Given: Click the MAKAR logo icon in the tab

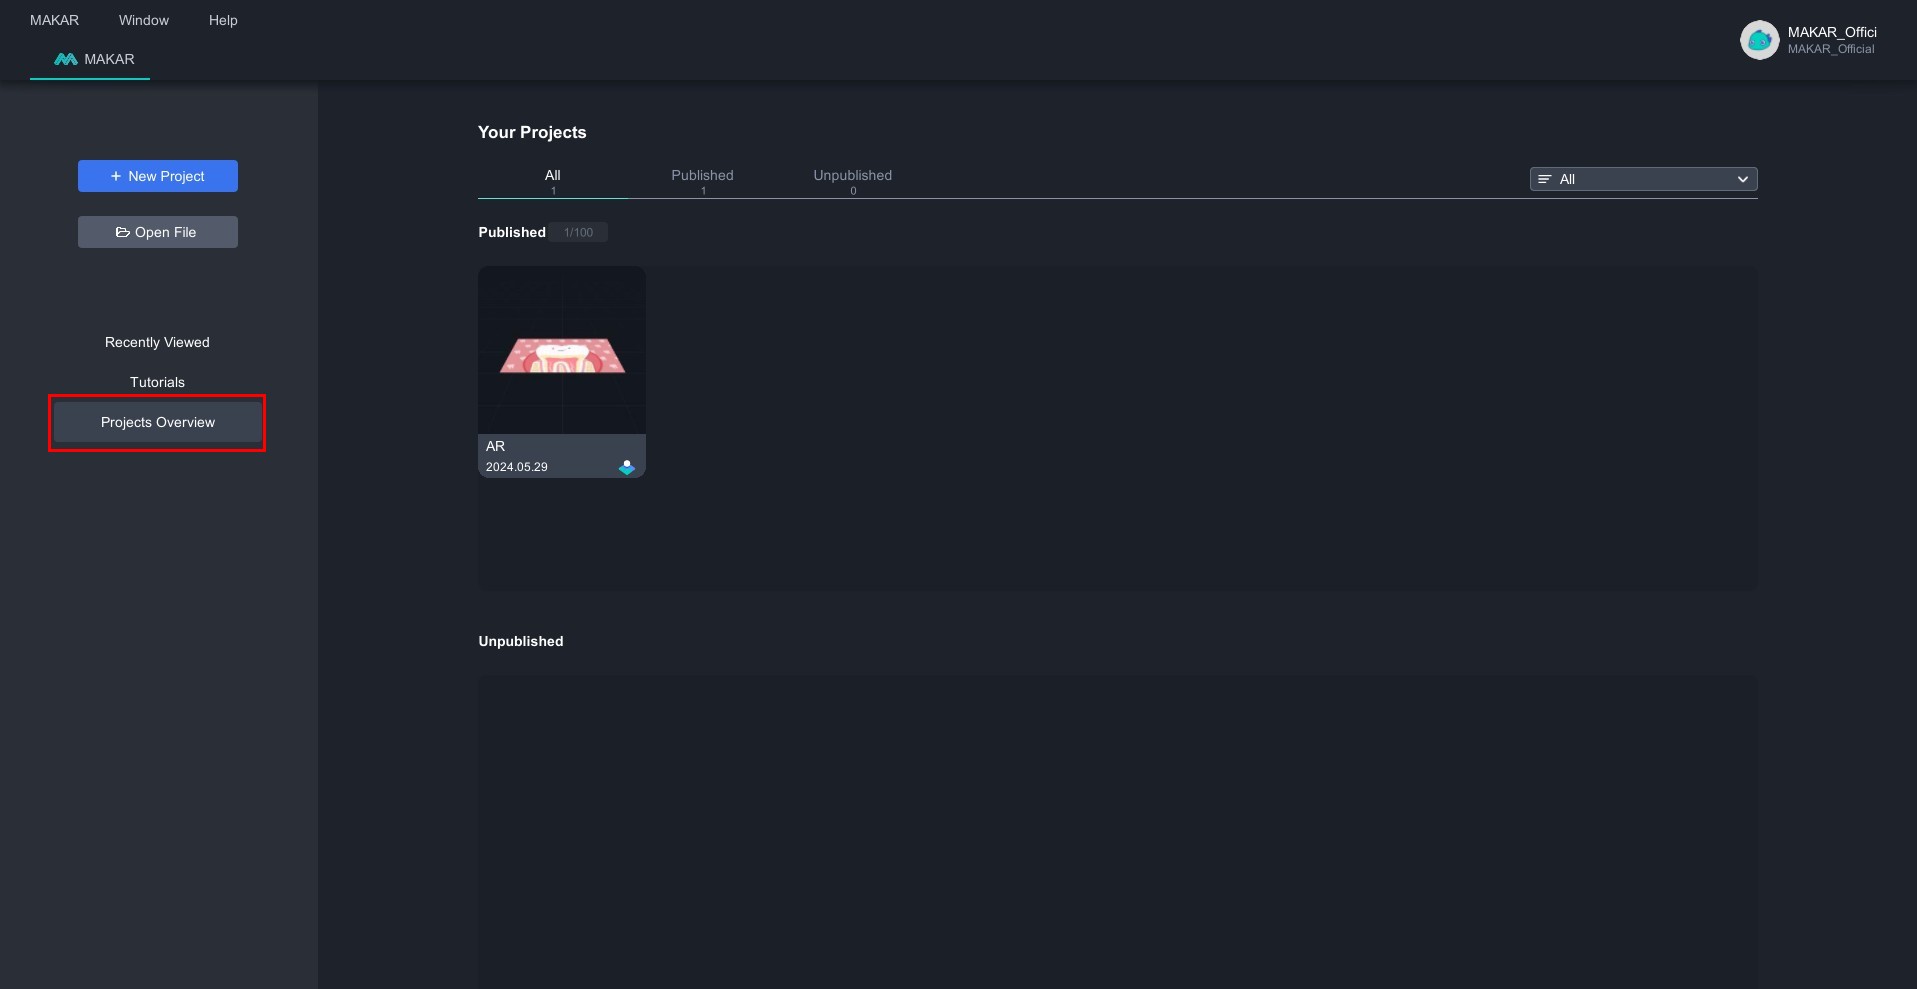Looking at the screenshot, I should [66, 60].
